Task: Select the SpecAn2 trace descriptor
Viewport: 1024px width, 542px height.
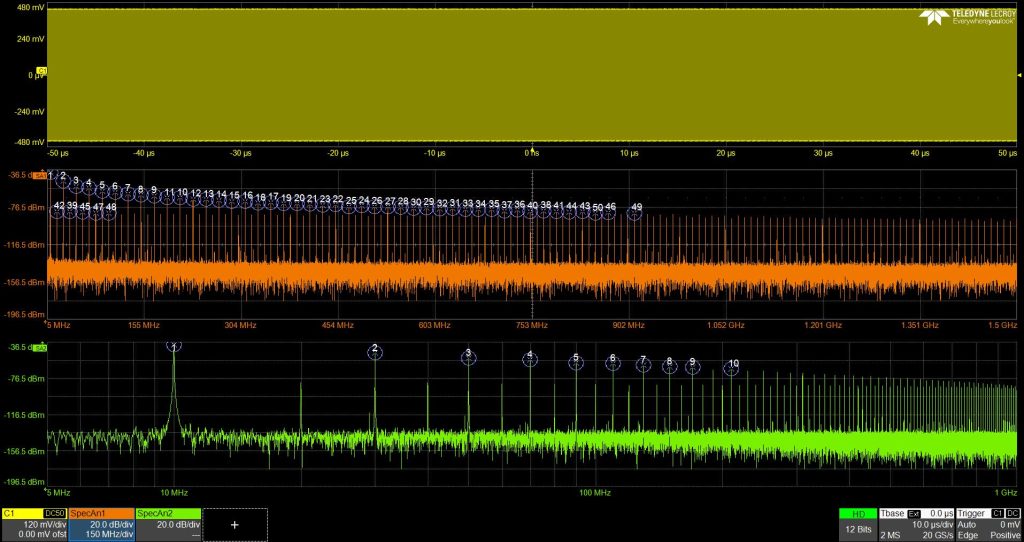Action: pos(168,524)
